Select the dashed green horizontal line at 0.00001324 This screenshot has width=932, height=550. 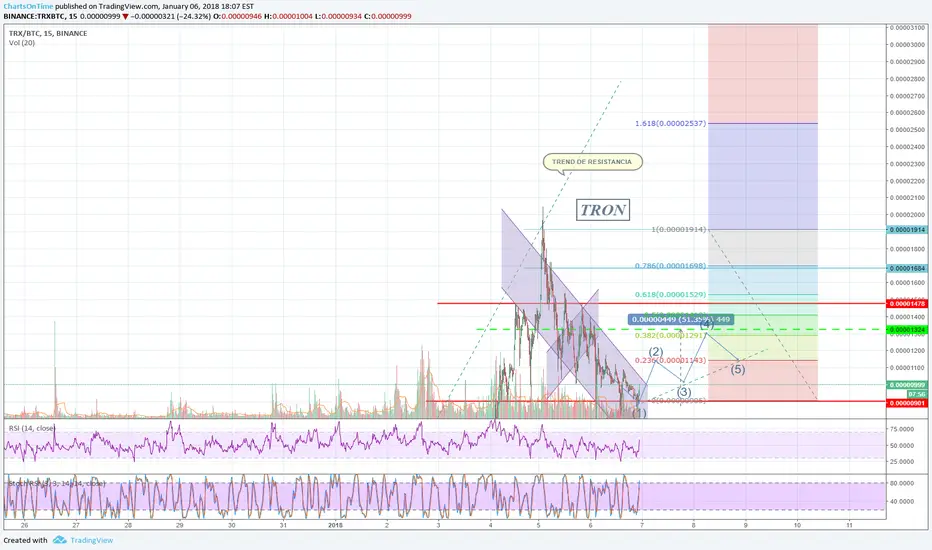(681, 329)
